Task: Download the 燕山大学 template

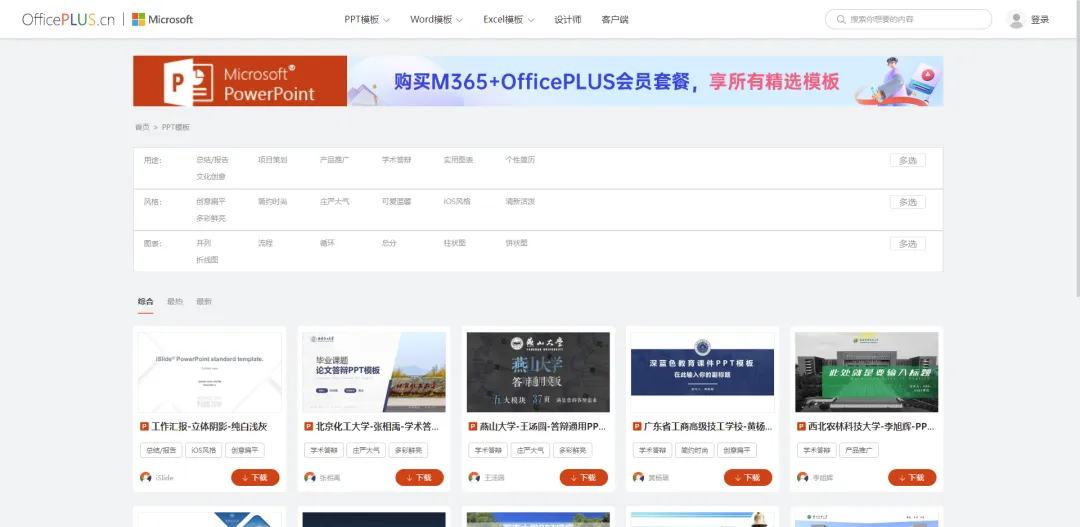Action: [583, 477]
